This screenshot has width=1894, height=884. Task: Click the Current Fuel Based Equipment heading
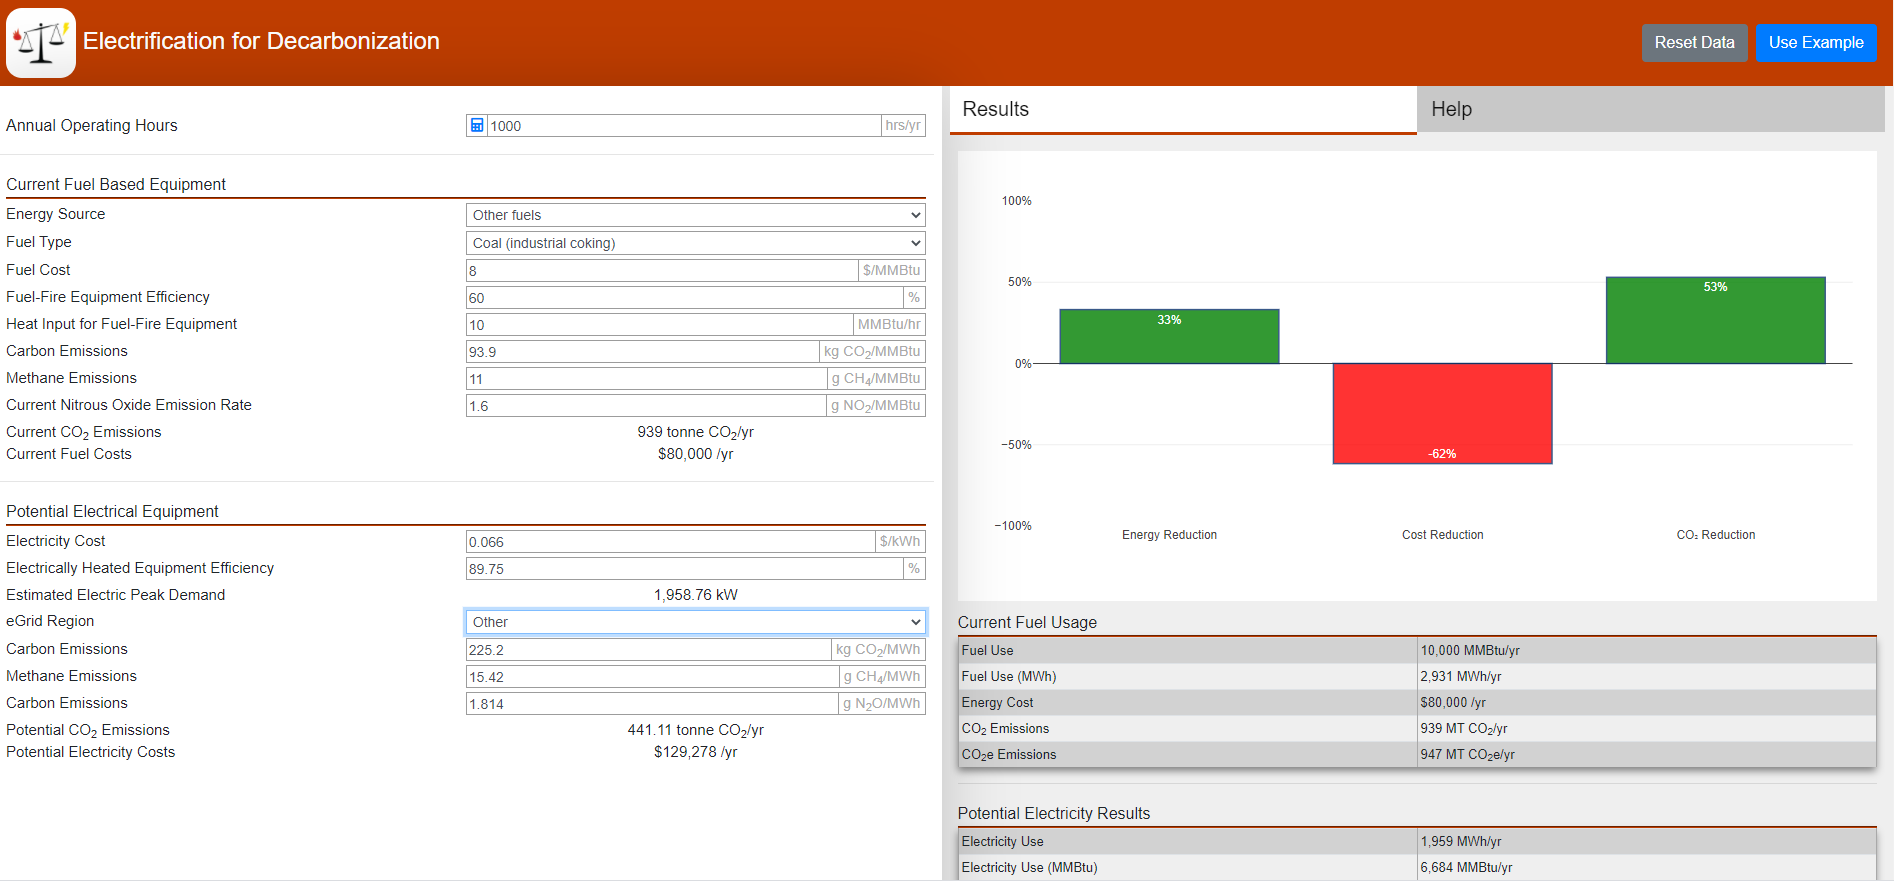(x=116, y=184)
